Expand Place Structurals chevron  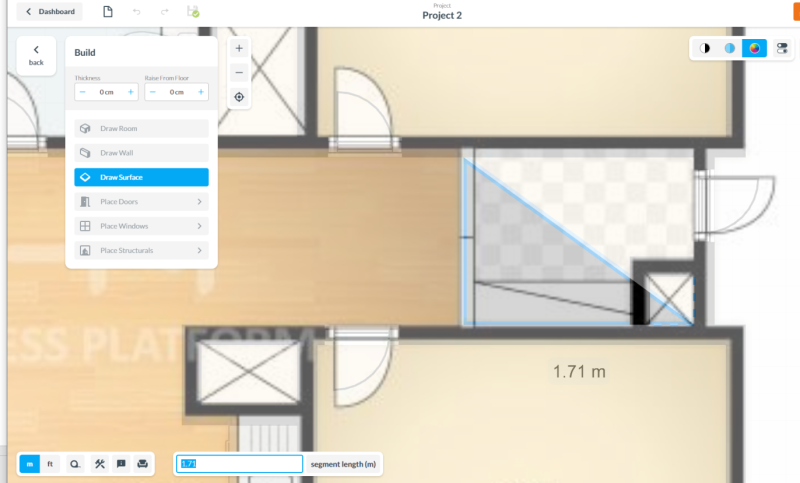199,250
